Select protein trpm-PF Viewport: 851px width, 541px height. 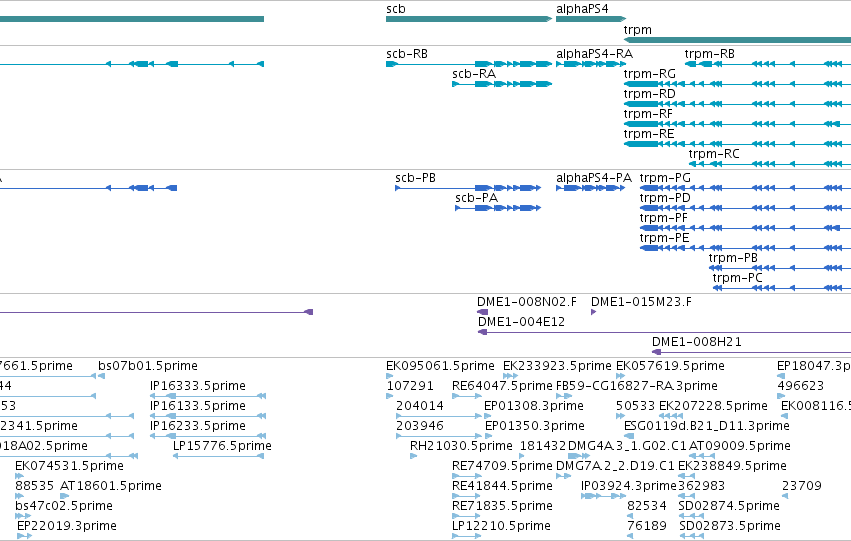(745, 228)
